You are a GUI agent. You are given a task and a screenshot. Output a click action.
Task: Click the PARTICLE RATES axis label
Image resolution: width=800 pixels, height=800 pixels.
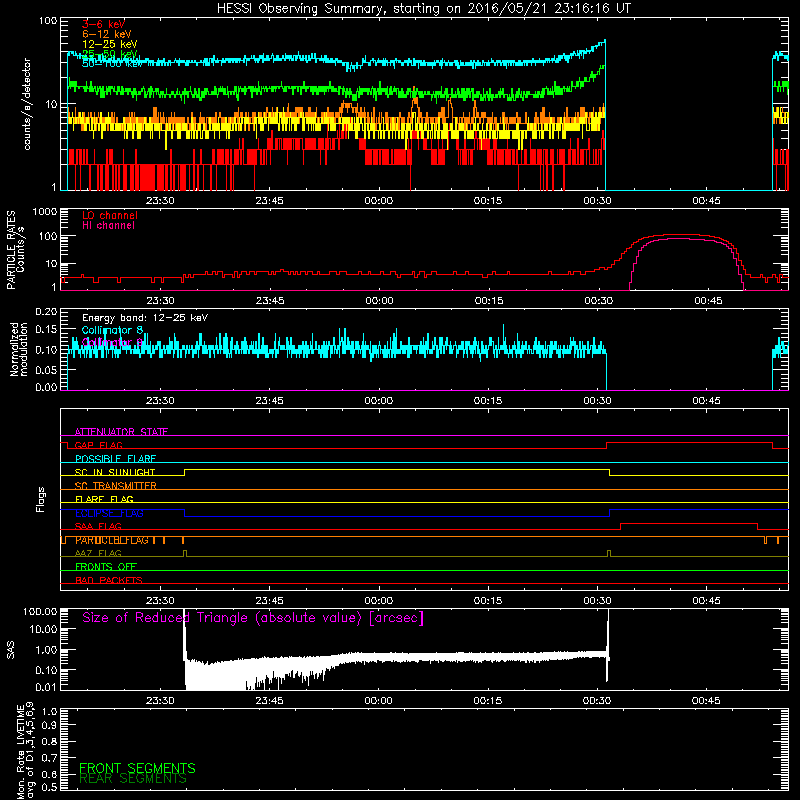coord(11,249)
